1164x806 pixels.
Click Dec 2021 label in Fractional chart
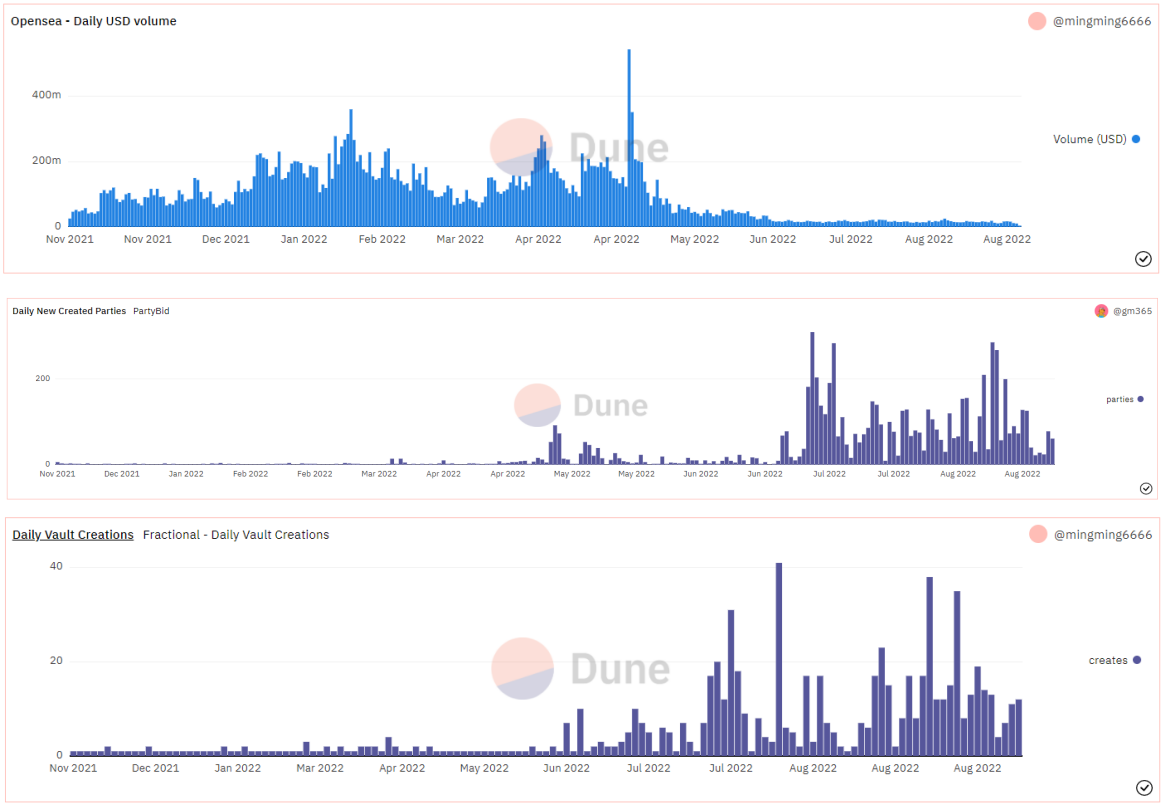coord(156,768)
